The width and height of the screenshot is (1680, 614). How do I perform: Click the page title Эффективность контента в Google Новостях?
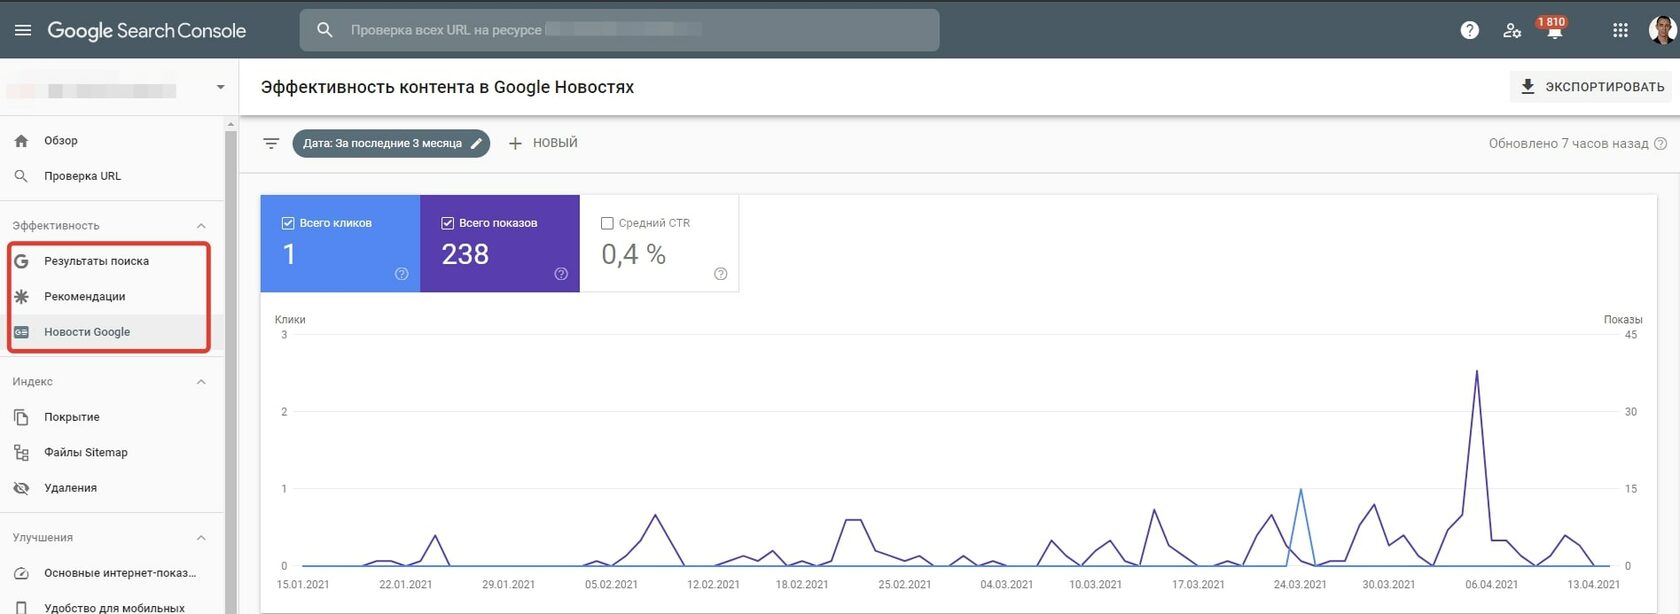[x=447, y=87]
